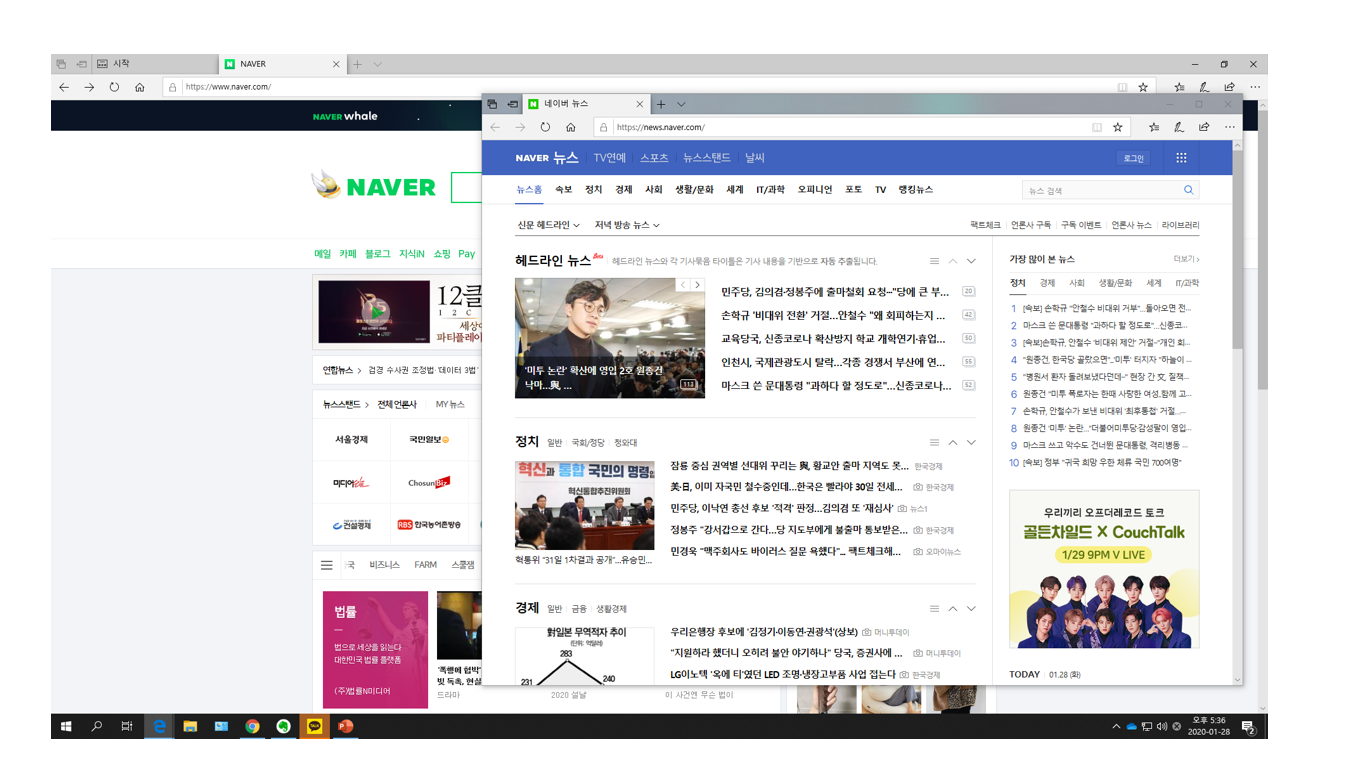The height and width of the screenshot is (774, 1372).
Task: Open hamburger menu icon in rear NAVER page
Action: (x=326, y=565)
